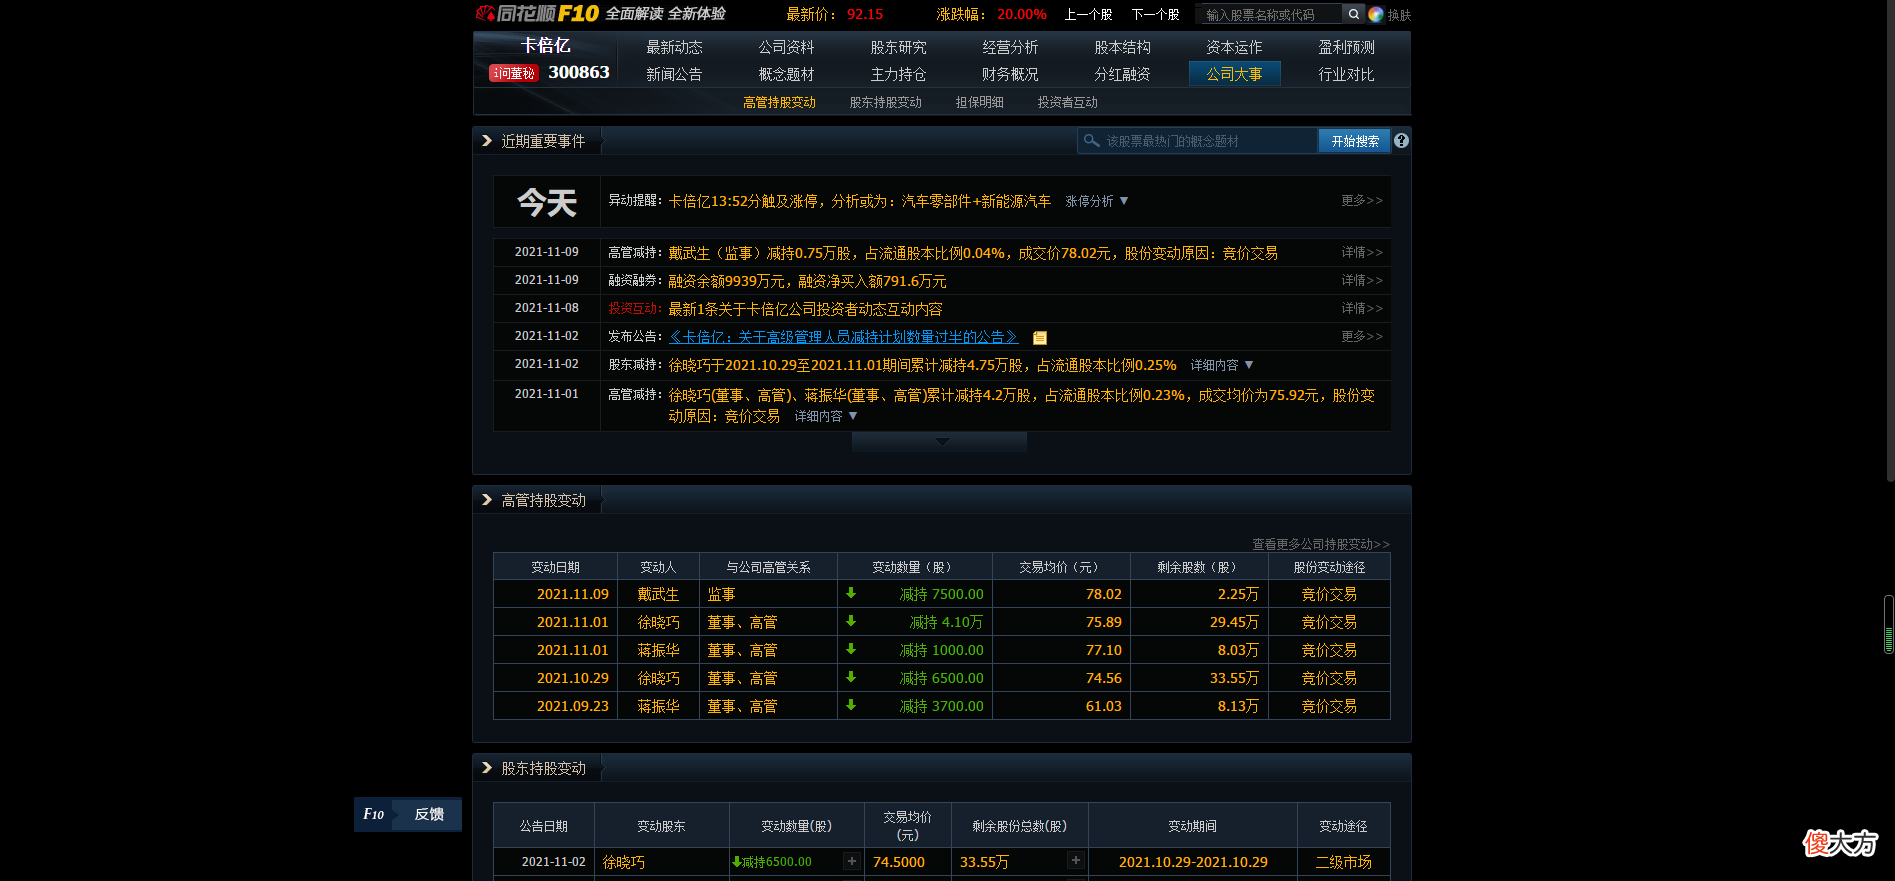This screenshot has height=881, width=1895.
Task: Expand more events with the down arrow bar
Action: pyautogui.click(x=940, y=441)
